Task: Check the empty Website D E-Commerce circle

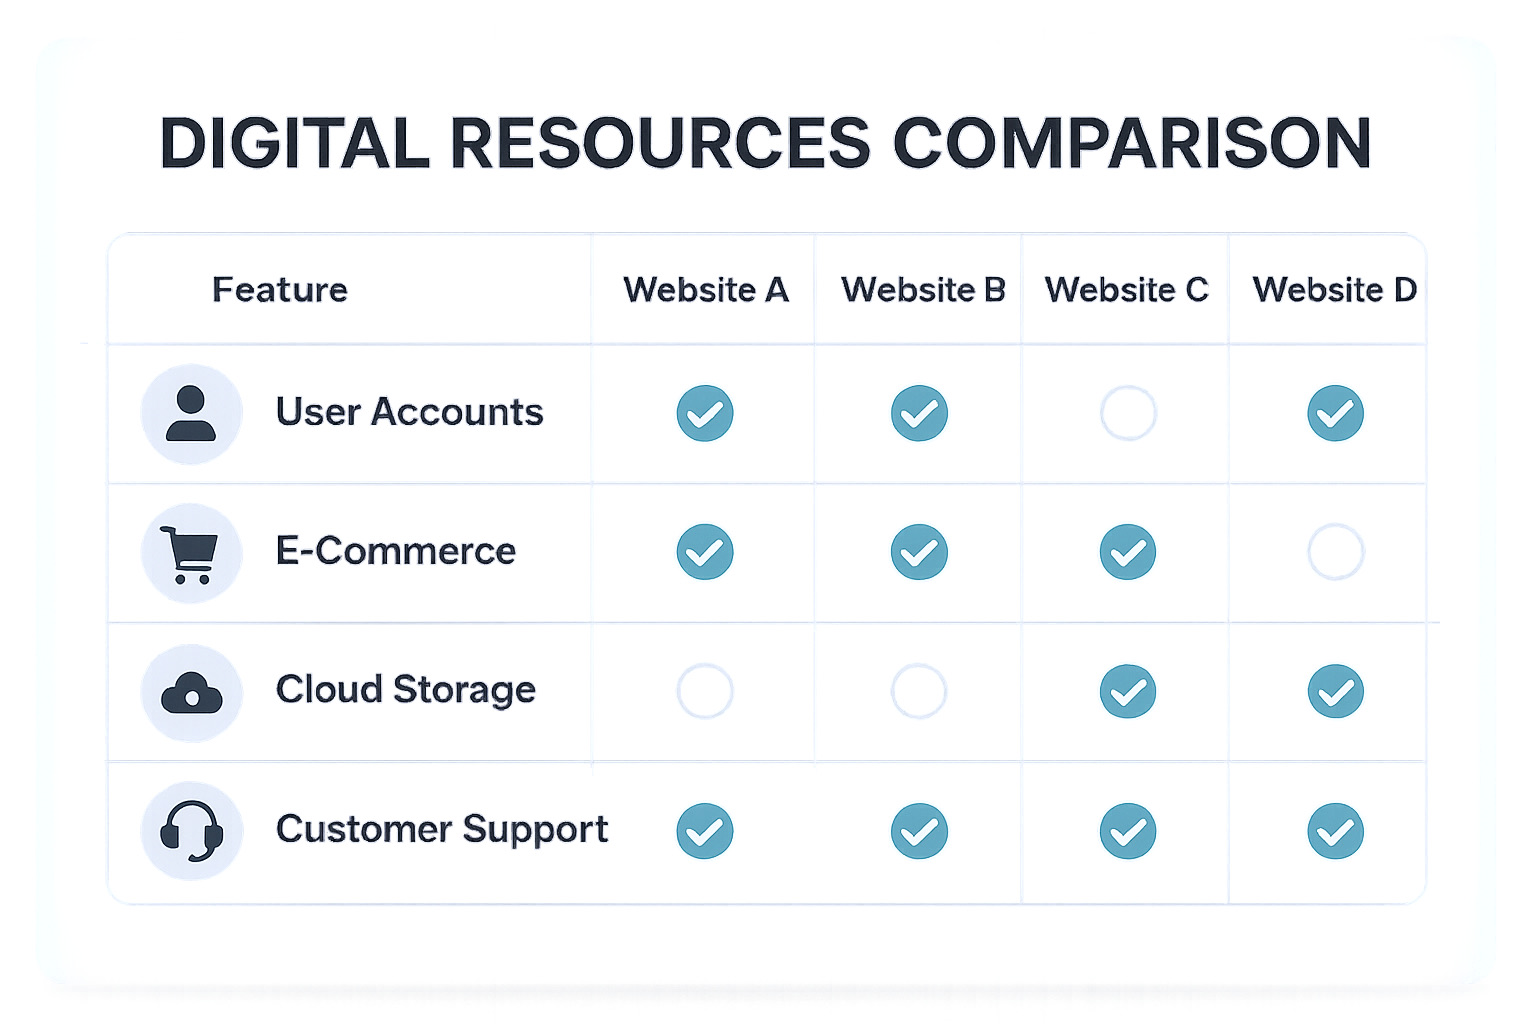Action: pos(1335,552)
